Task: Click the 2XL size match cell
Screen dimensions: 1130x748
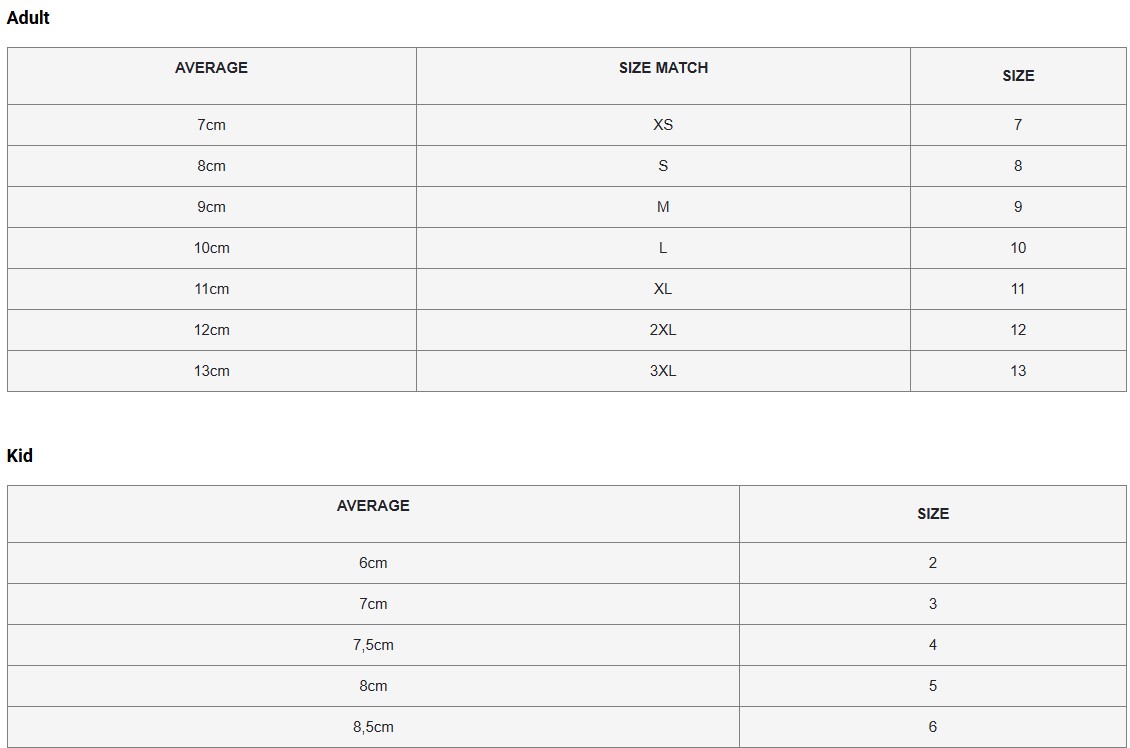Action: point(663,330)
